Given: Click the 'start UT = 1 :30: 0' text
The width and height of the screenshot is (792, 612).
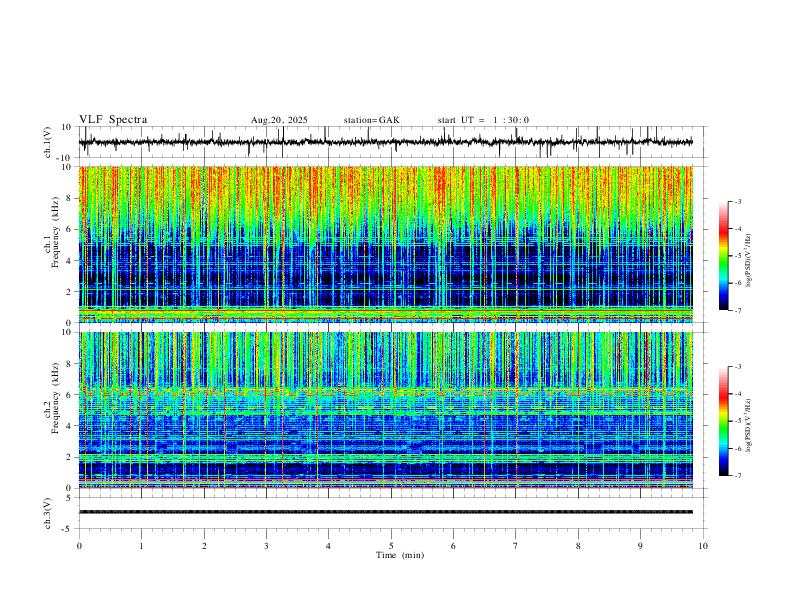Looking at the screenshot, I should 483,120.
